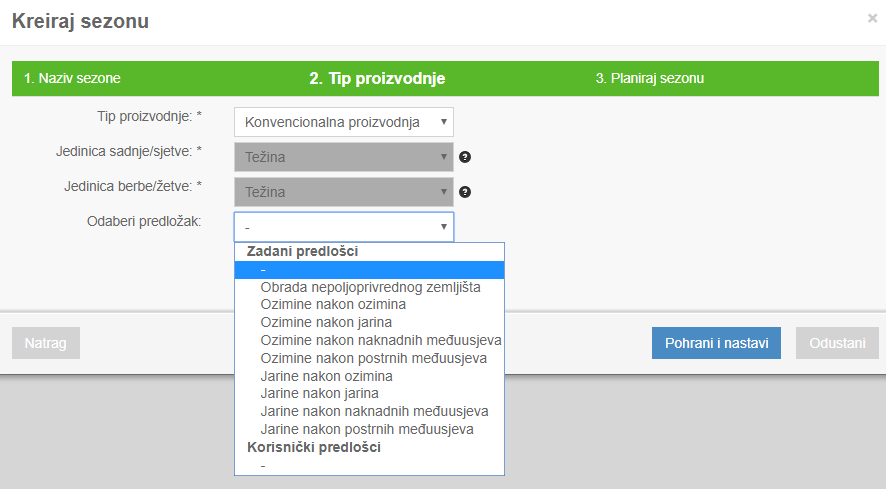Click the Natrag button
The width and height of the screenshot is (886, 489).
[x=46, y=343]
